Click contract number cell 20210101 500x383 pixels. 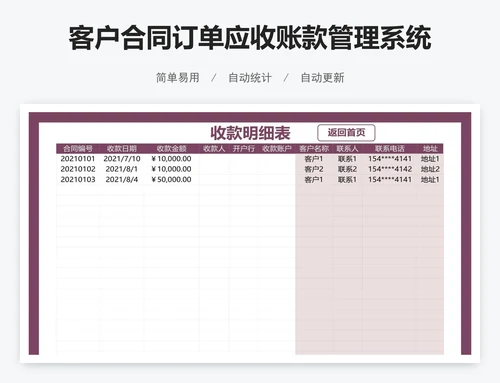click(x=78, y=159)
